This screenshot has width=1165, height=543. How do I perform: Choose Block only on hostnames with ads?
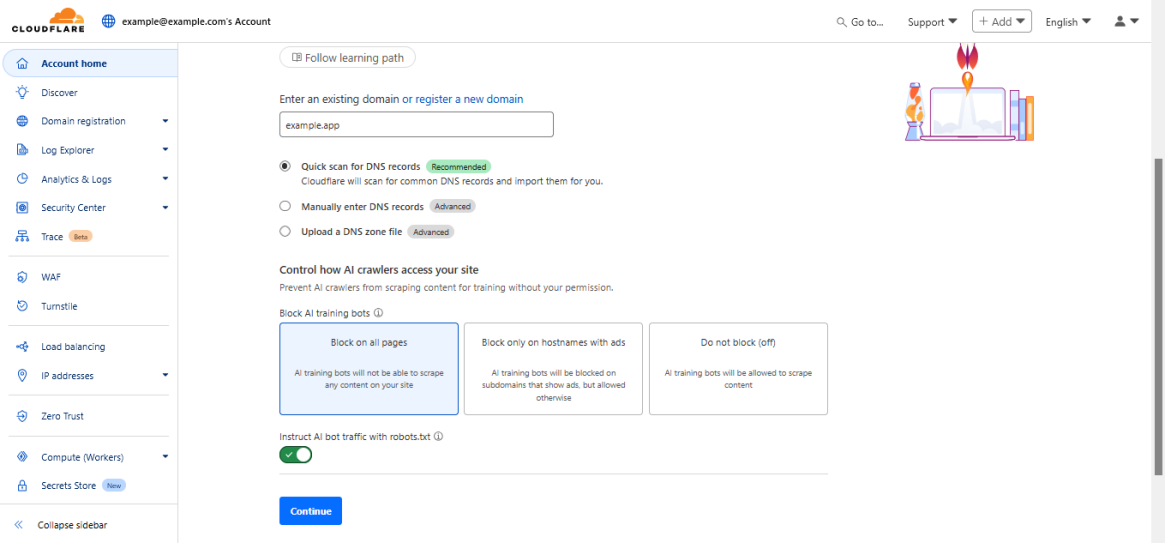[x=554, y=368]
